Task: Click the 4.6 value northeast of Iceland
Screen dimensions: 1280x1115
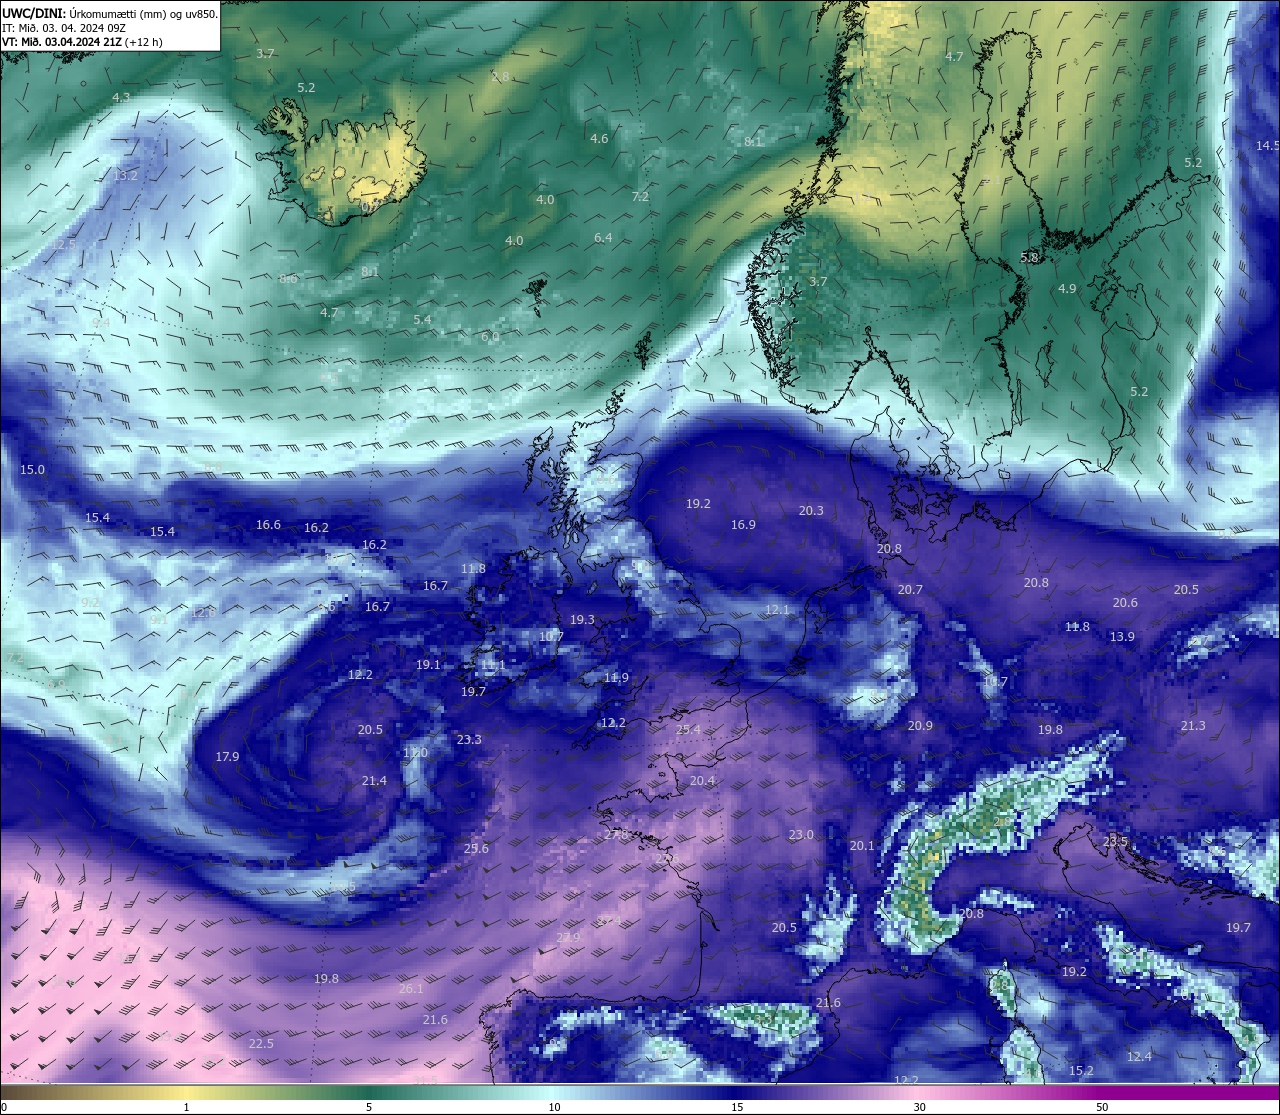Action: point(599,138)
